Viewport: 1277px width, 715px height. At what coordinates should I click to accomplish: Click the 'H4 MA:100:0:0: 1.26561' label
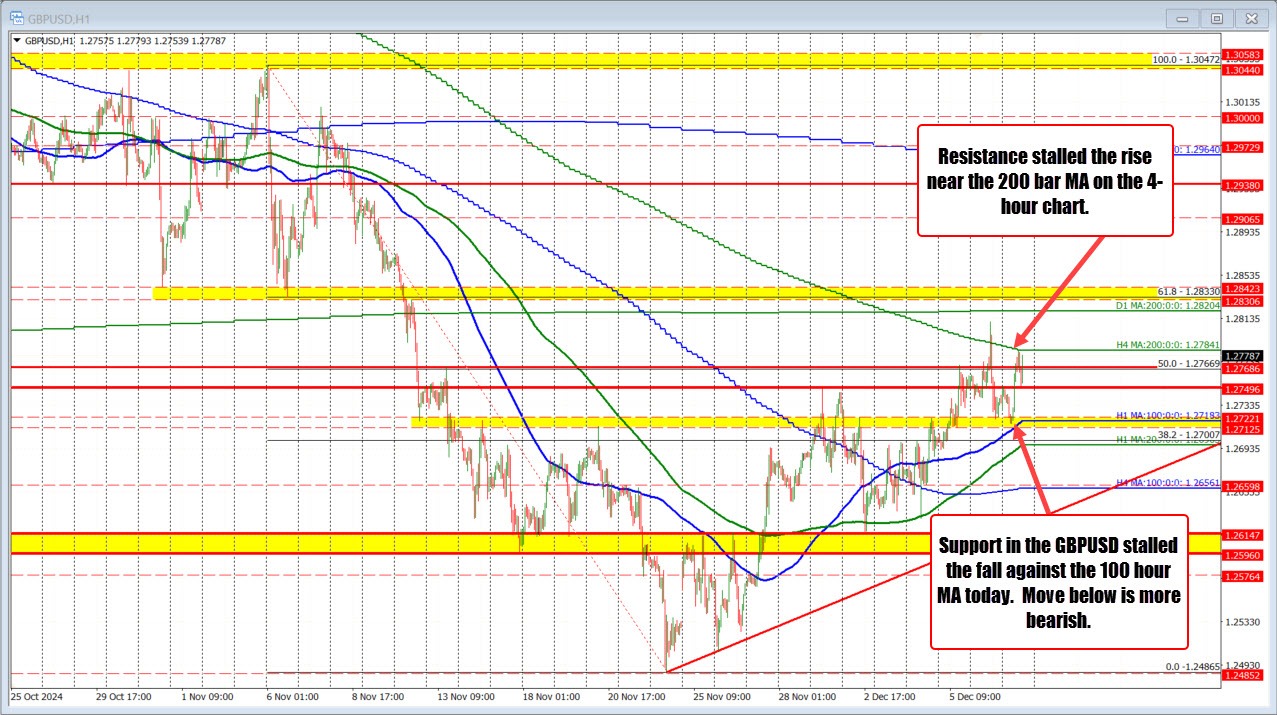[1168, 482]
